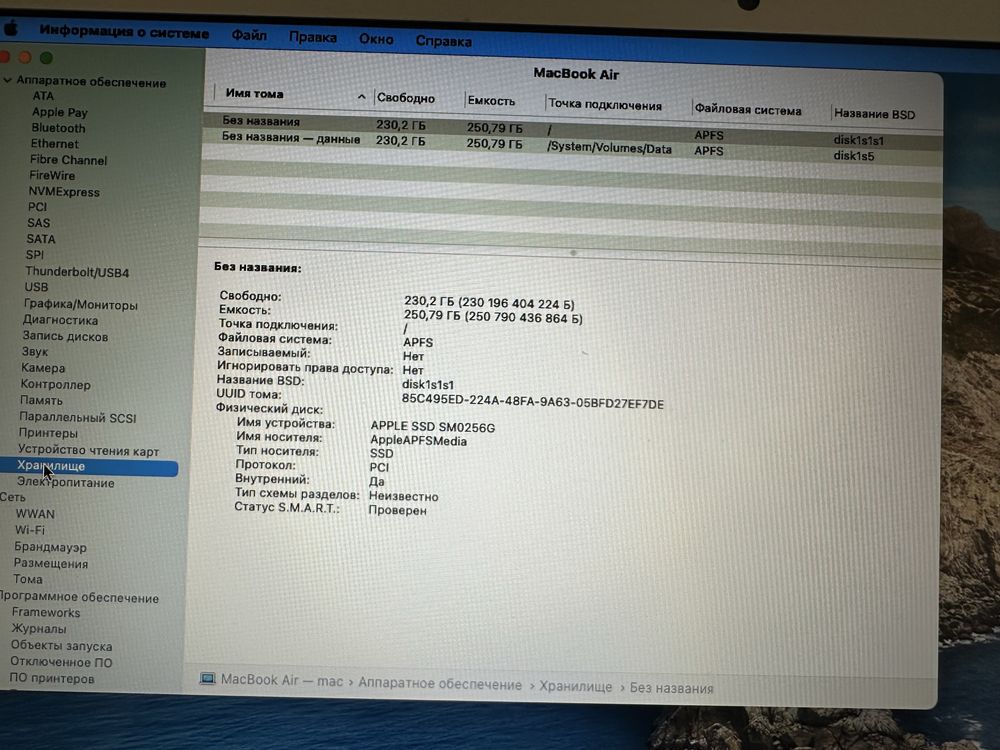This screenshot has width=1000, height=750.
Task: Select SAS in sidebar
Action: (x=38, y=223)
